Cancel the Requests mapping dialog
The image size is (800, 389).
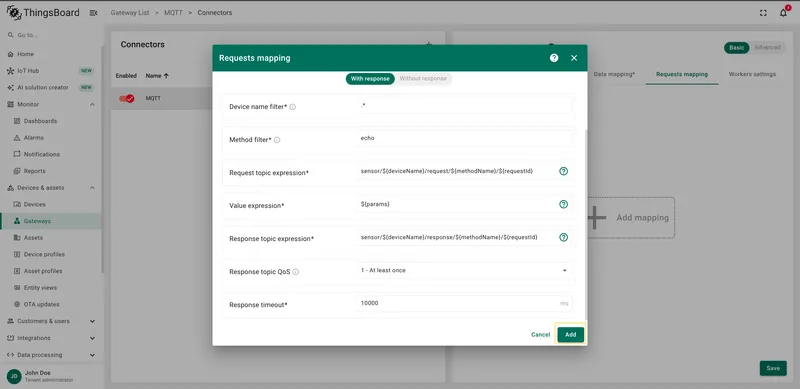tap(540, 335)
